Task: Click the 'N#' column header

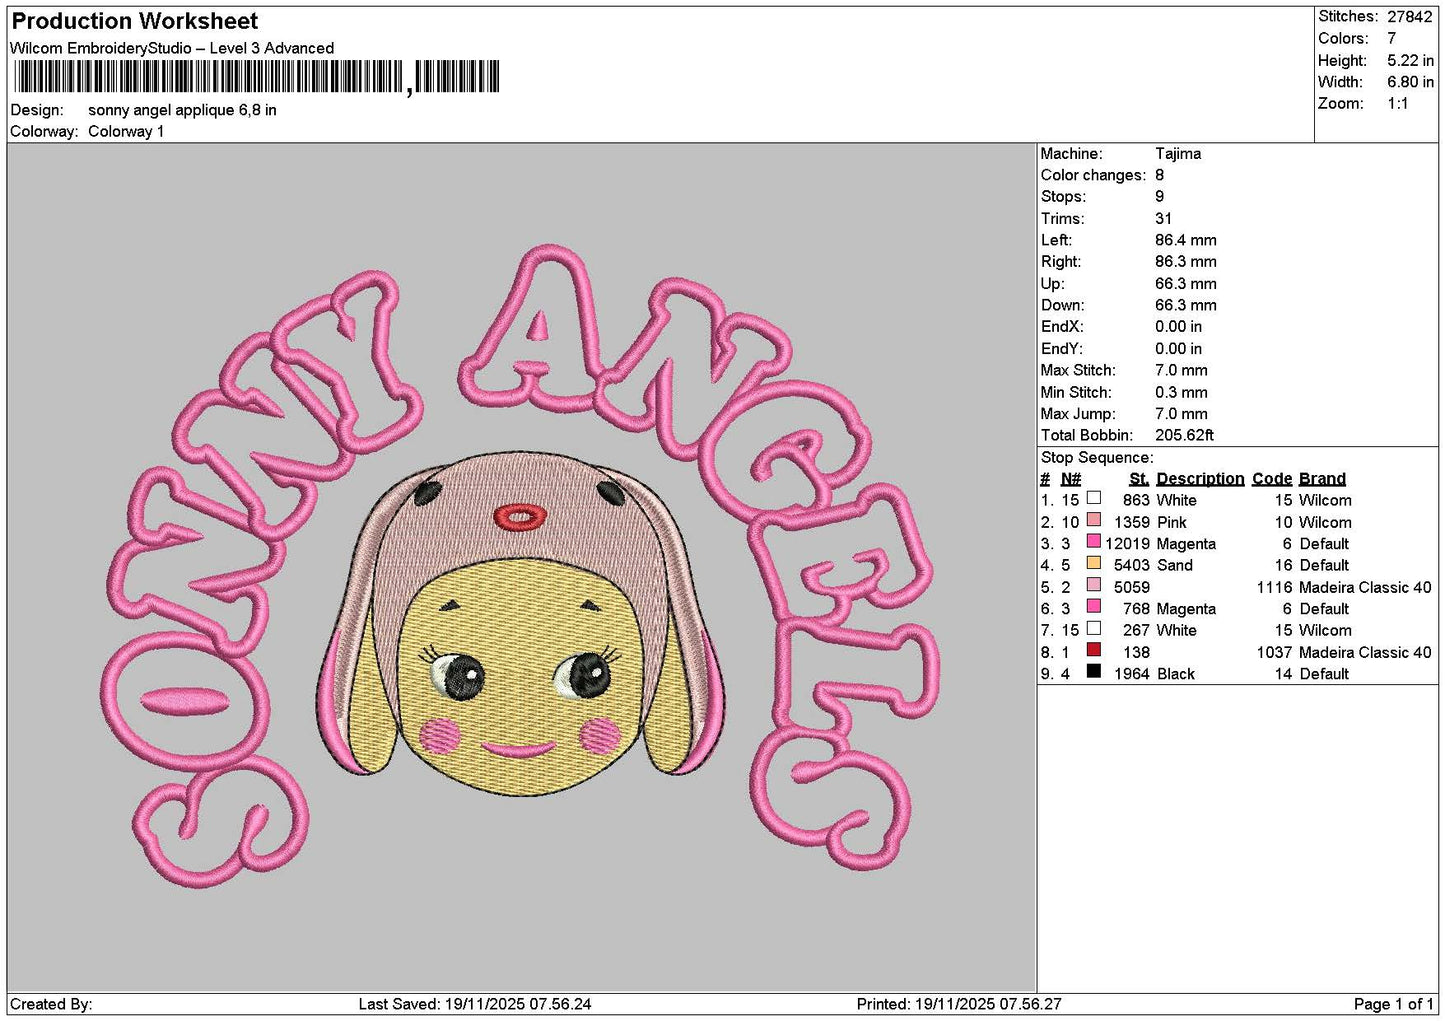Action: [x=1071, y=479]
